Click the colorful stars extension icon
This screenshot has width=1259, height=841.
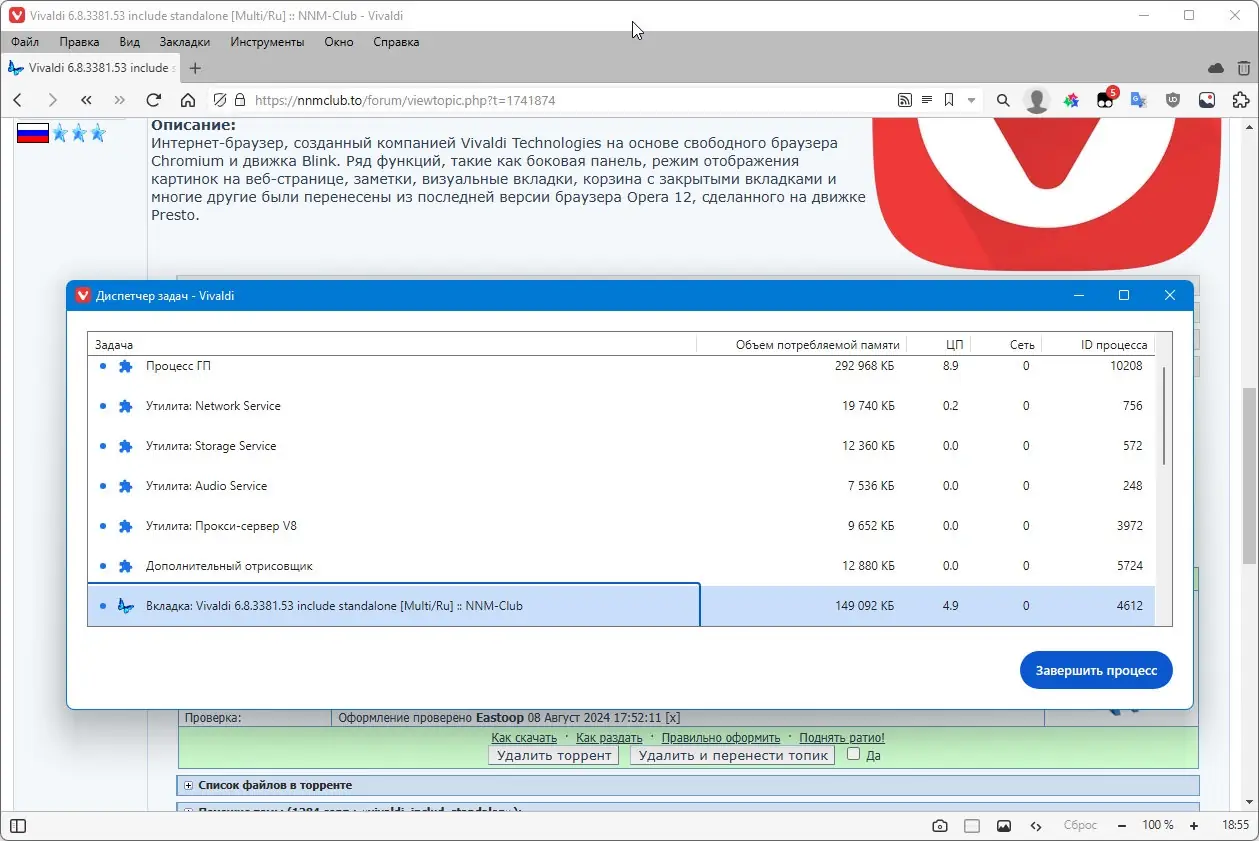pos(1071,100)
